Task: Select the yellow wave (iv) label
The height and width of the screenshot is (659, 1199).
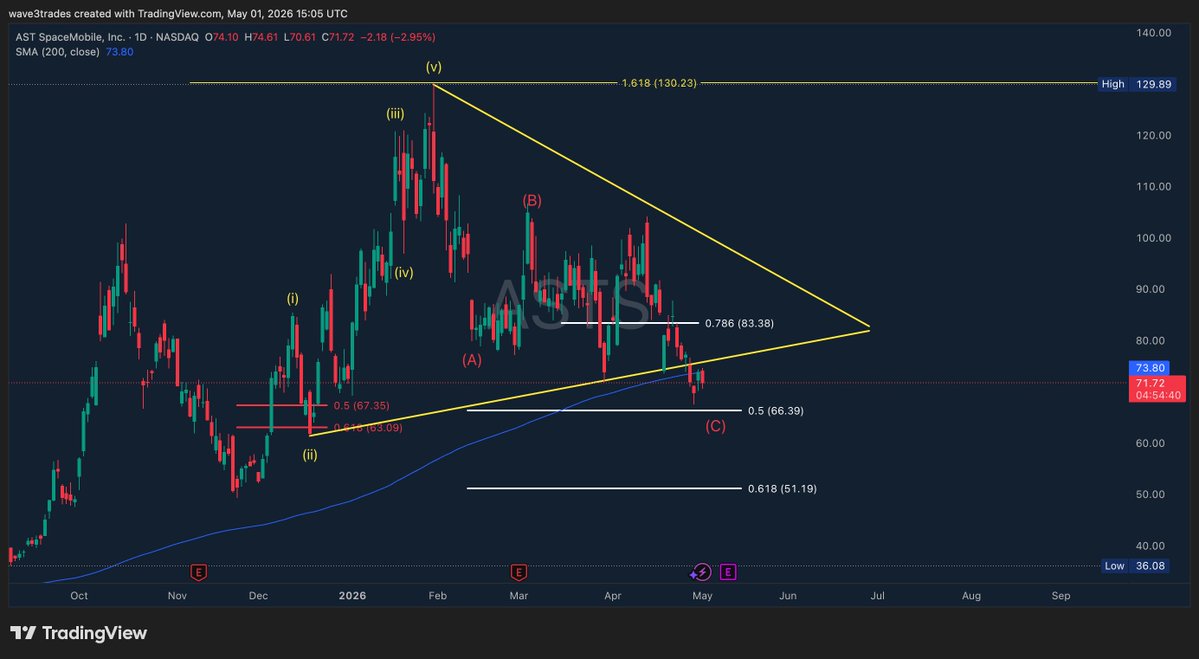Action: [x=404, y=271]
